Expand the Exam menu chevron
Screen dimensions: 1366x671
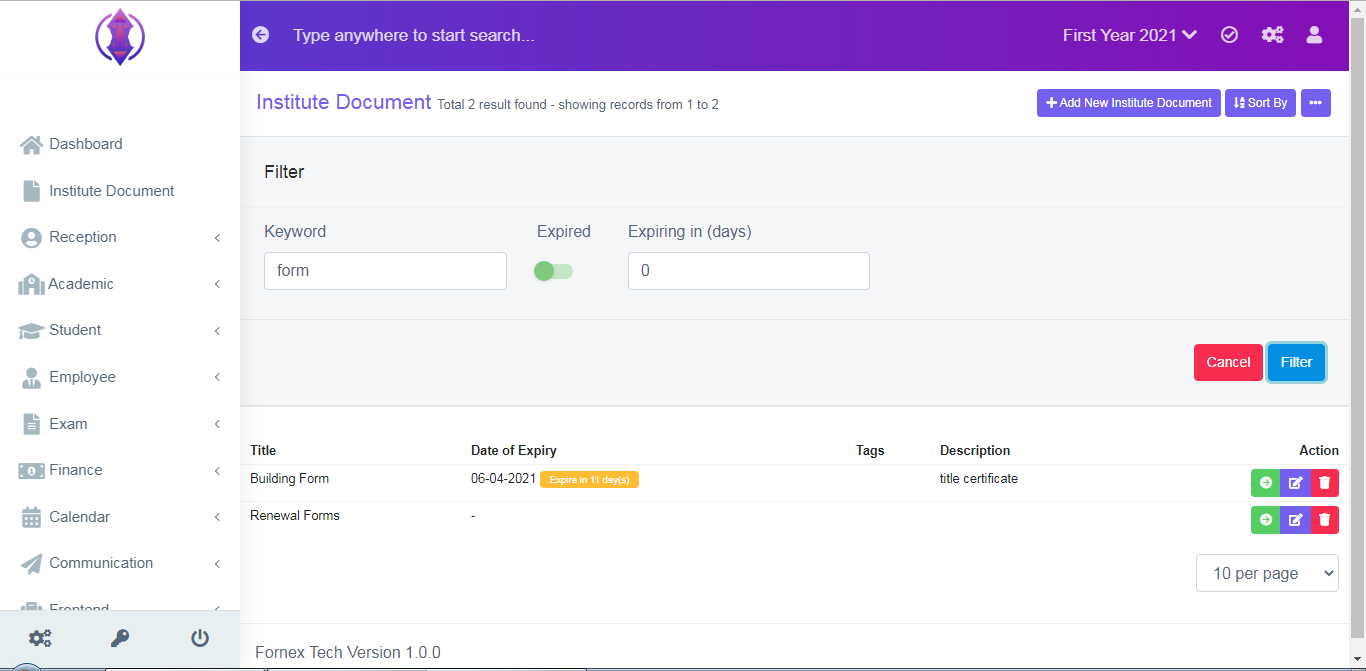(217, 424)
